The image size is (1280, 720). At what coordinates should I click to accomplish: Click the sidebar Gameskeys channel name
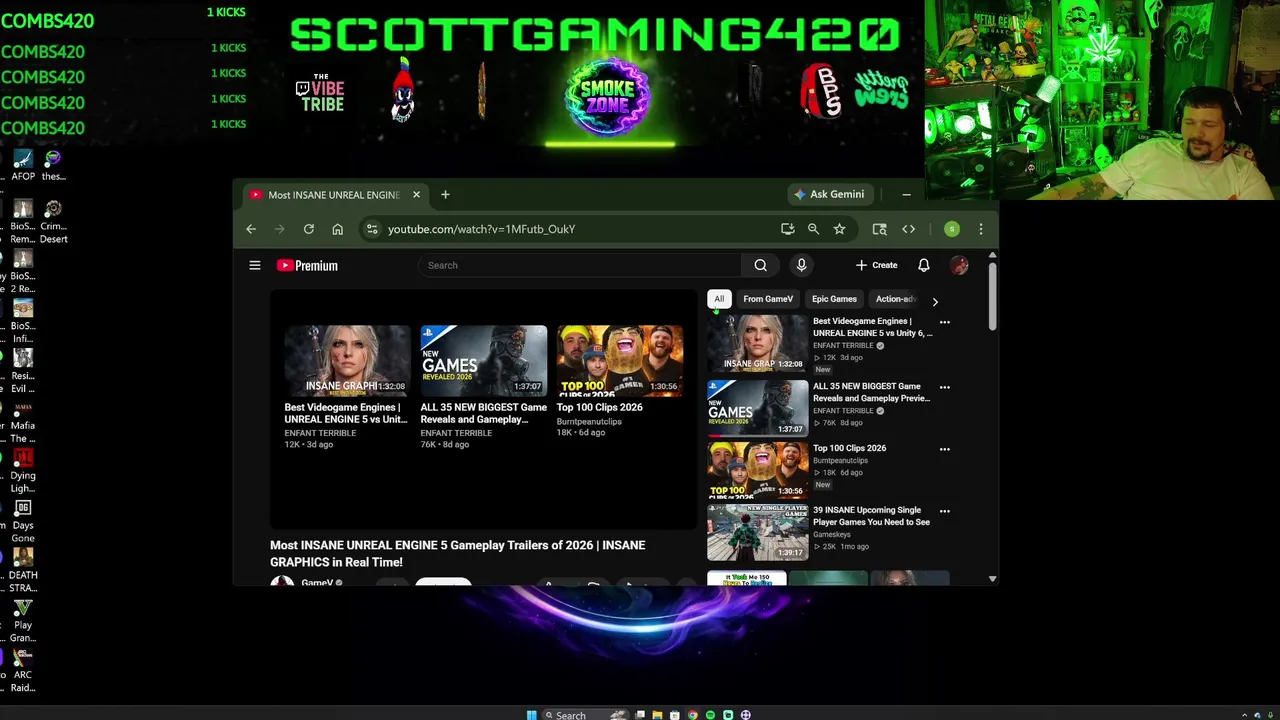click(x=832, y=535)
